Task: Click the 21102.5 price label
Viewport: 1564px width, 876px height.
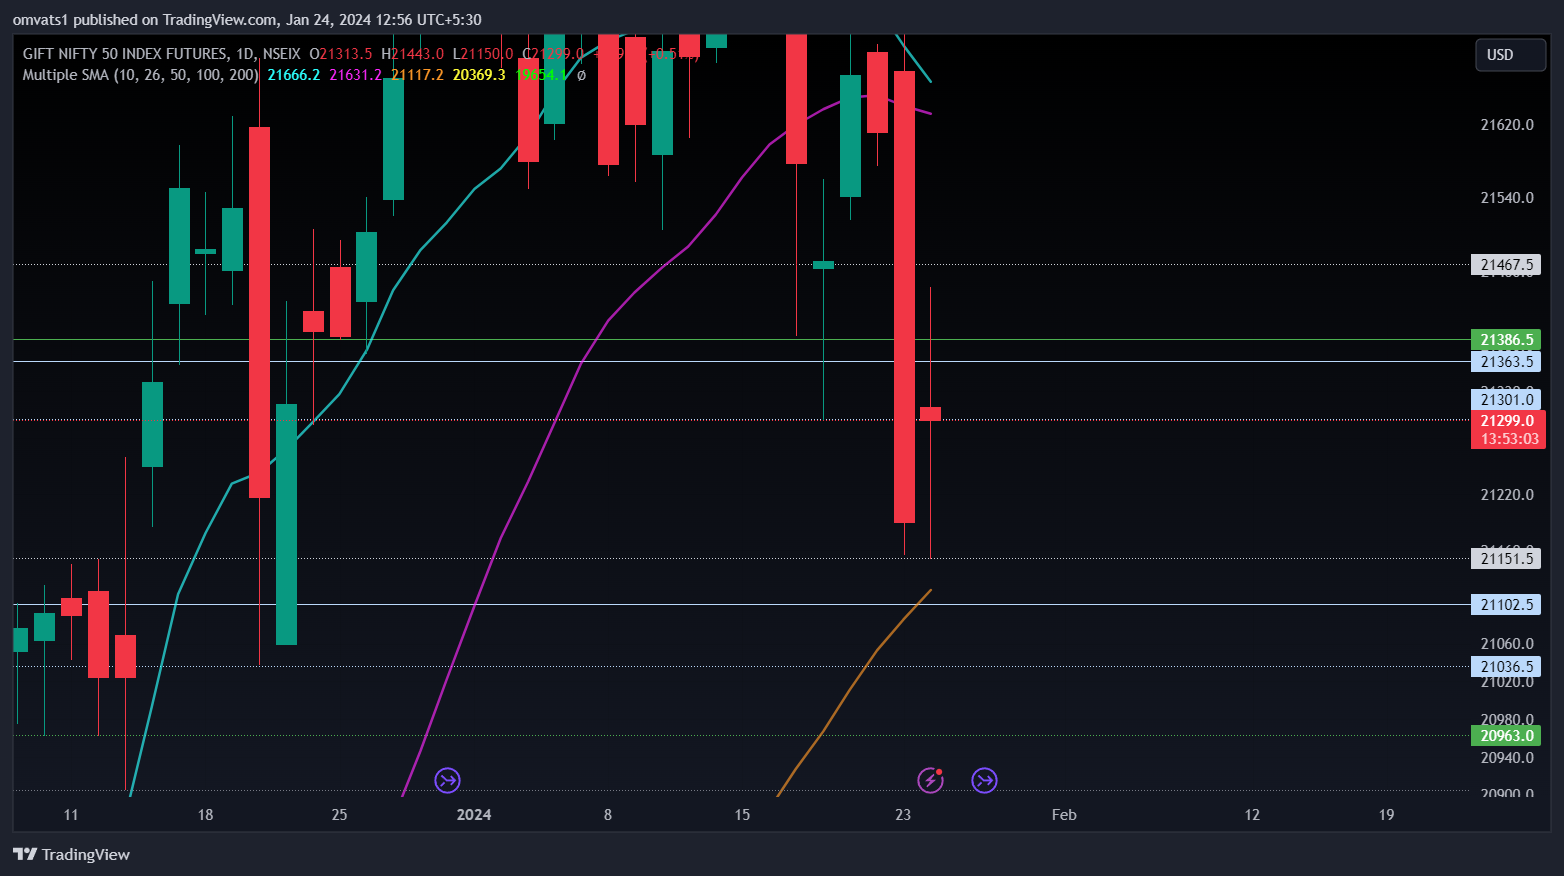Action: [x=1506, y=605]
